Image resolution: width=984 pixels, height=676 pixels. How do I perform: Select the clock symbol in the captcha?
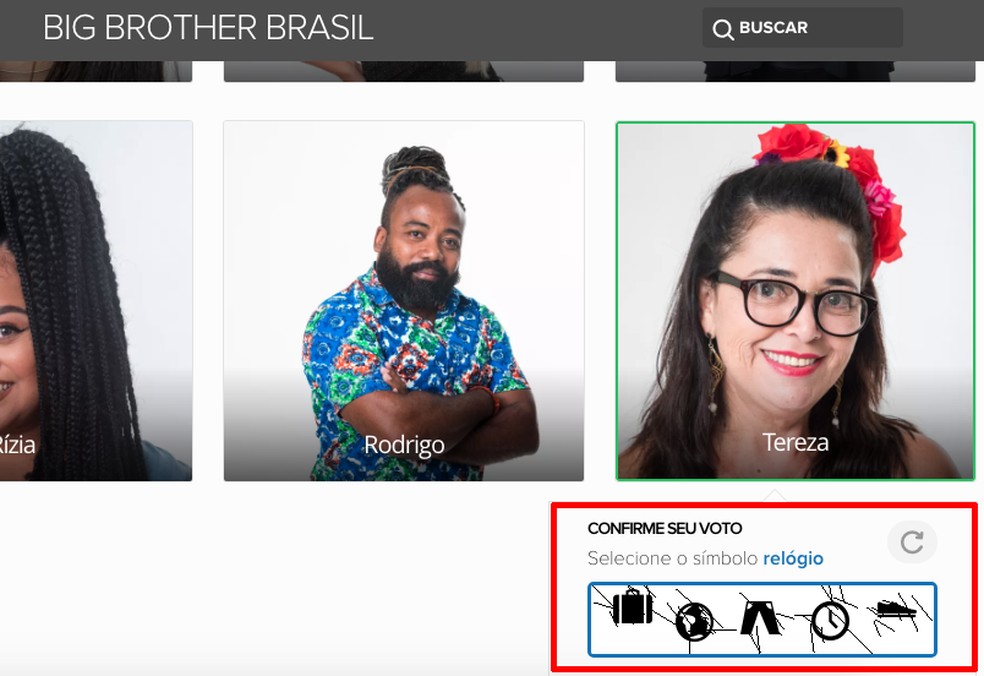point(830,620)
